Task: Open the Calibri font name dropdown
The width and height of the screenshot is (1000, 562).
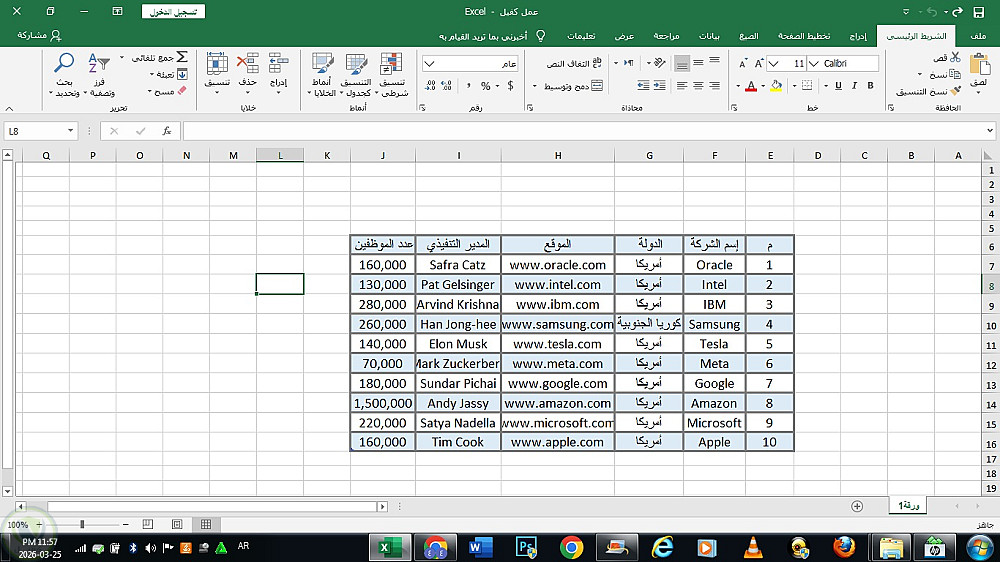Action: pyautogui.click(x=814, y=63)
